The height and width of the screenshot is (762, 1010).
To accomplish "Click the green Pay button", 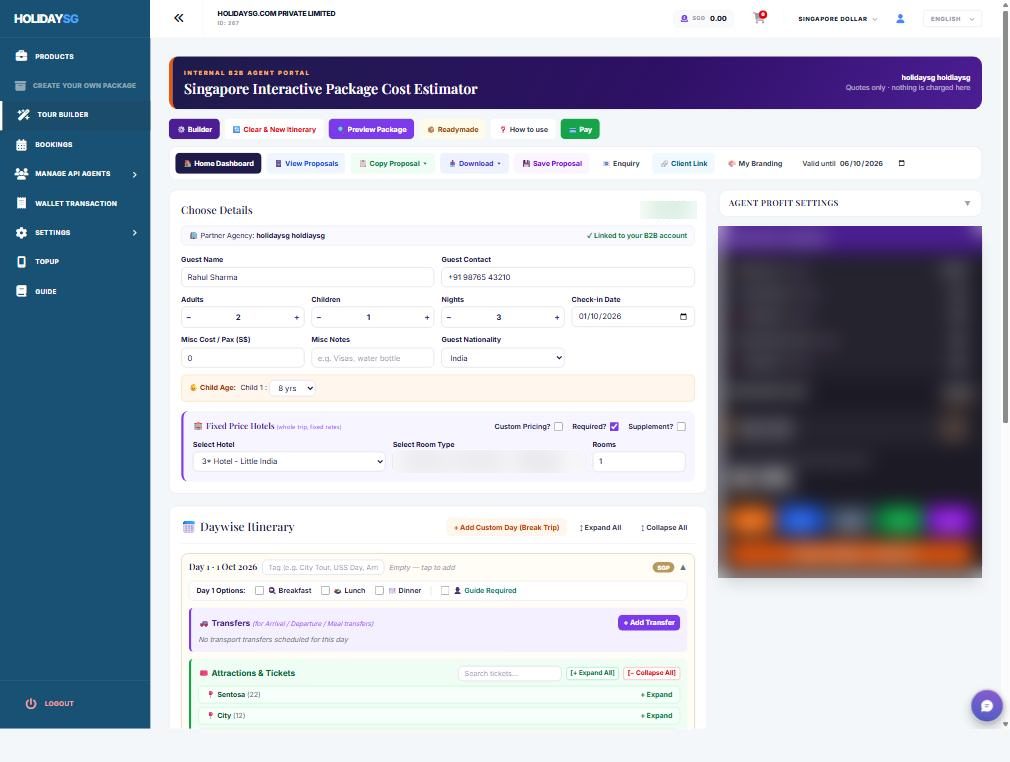I will pos(580,129).
